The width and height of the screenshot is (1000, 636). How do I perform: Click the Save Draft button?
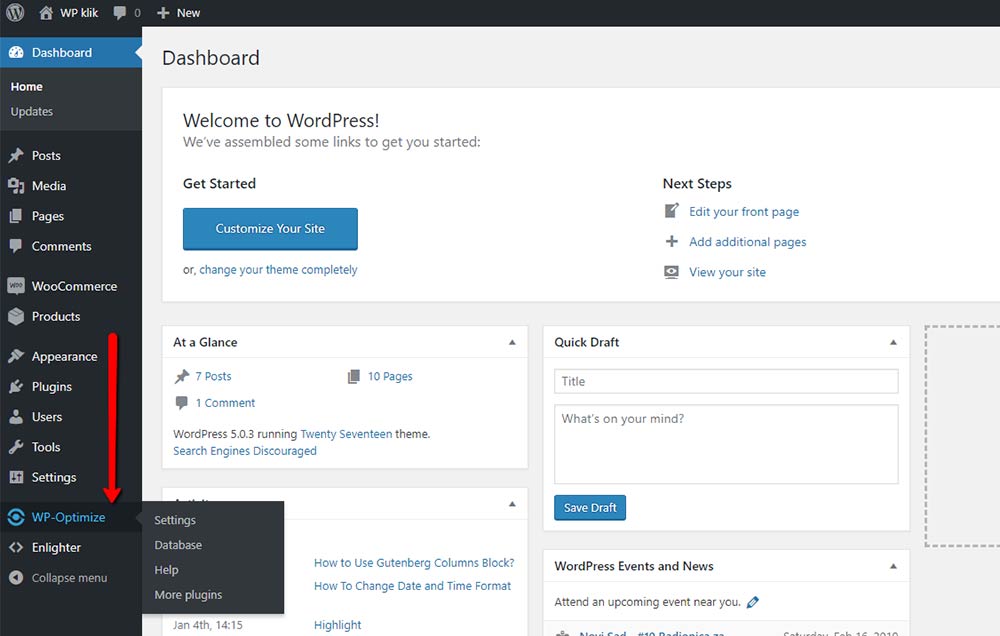pyautogui.click(x=590, y=508)
